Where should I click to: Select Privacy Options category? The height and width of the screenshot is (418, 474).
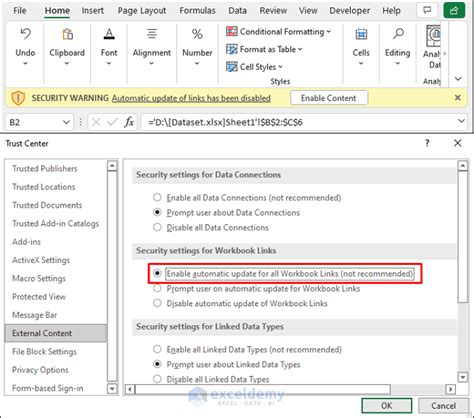(40, 370)
